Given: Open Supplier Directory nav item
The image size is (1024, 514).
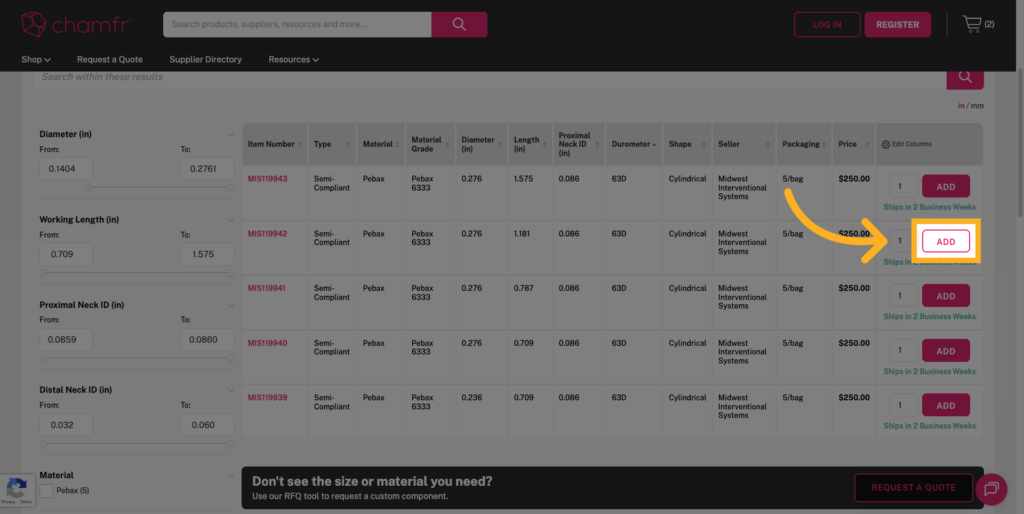Looking at the screenshot, I should click(206, 59).
